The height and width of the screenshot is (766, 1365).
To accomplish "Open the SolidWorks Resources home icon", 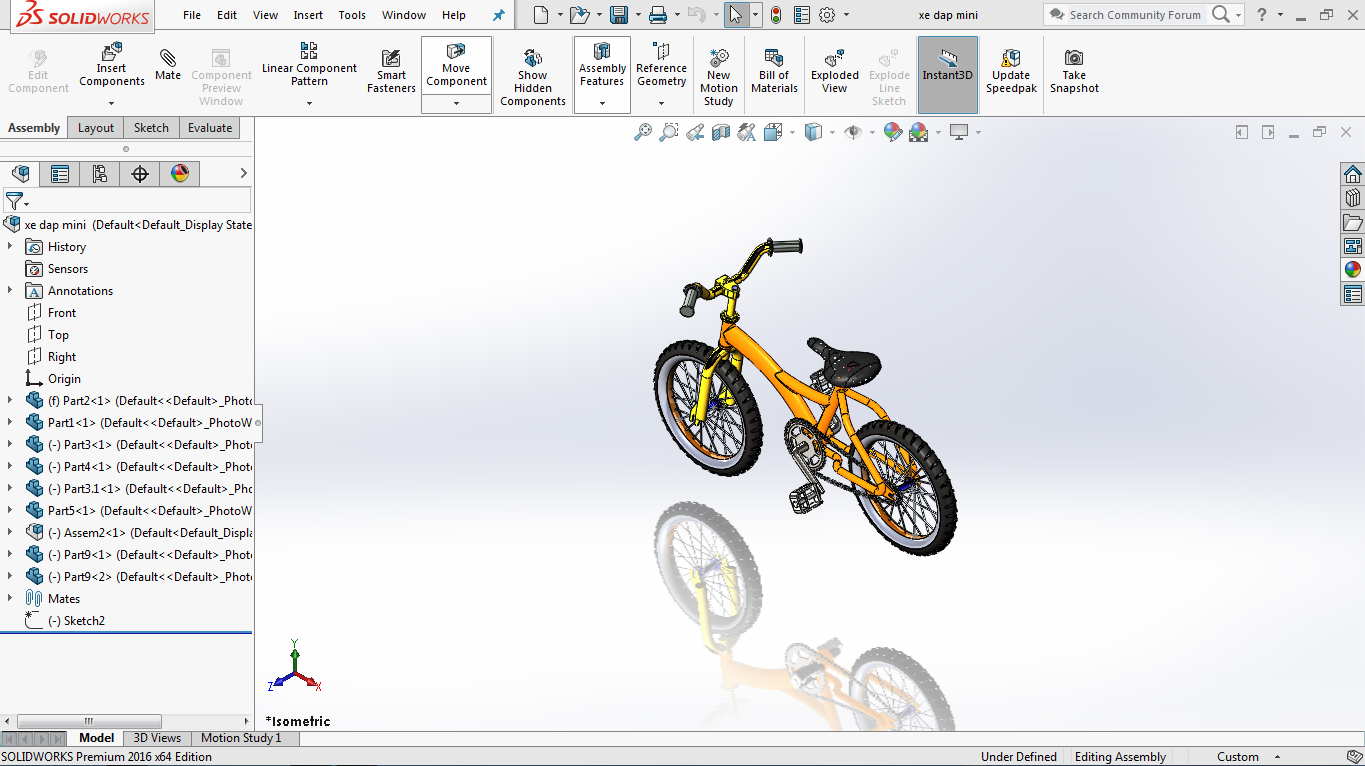I will pyautogui.click(x=1352, y=174).
